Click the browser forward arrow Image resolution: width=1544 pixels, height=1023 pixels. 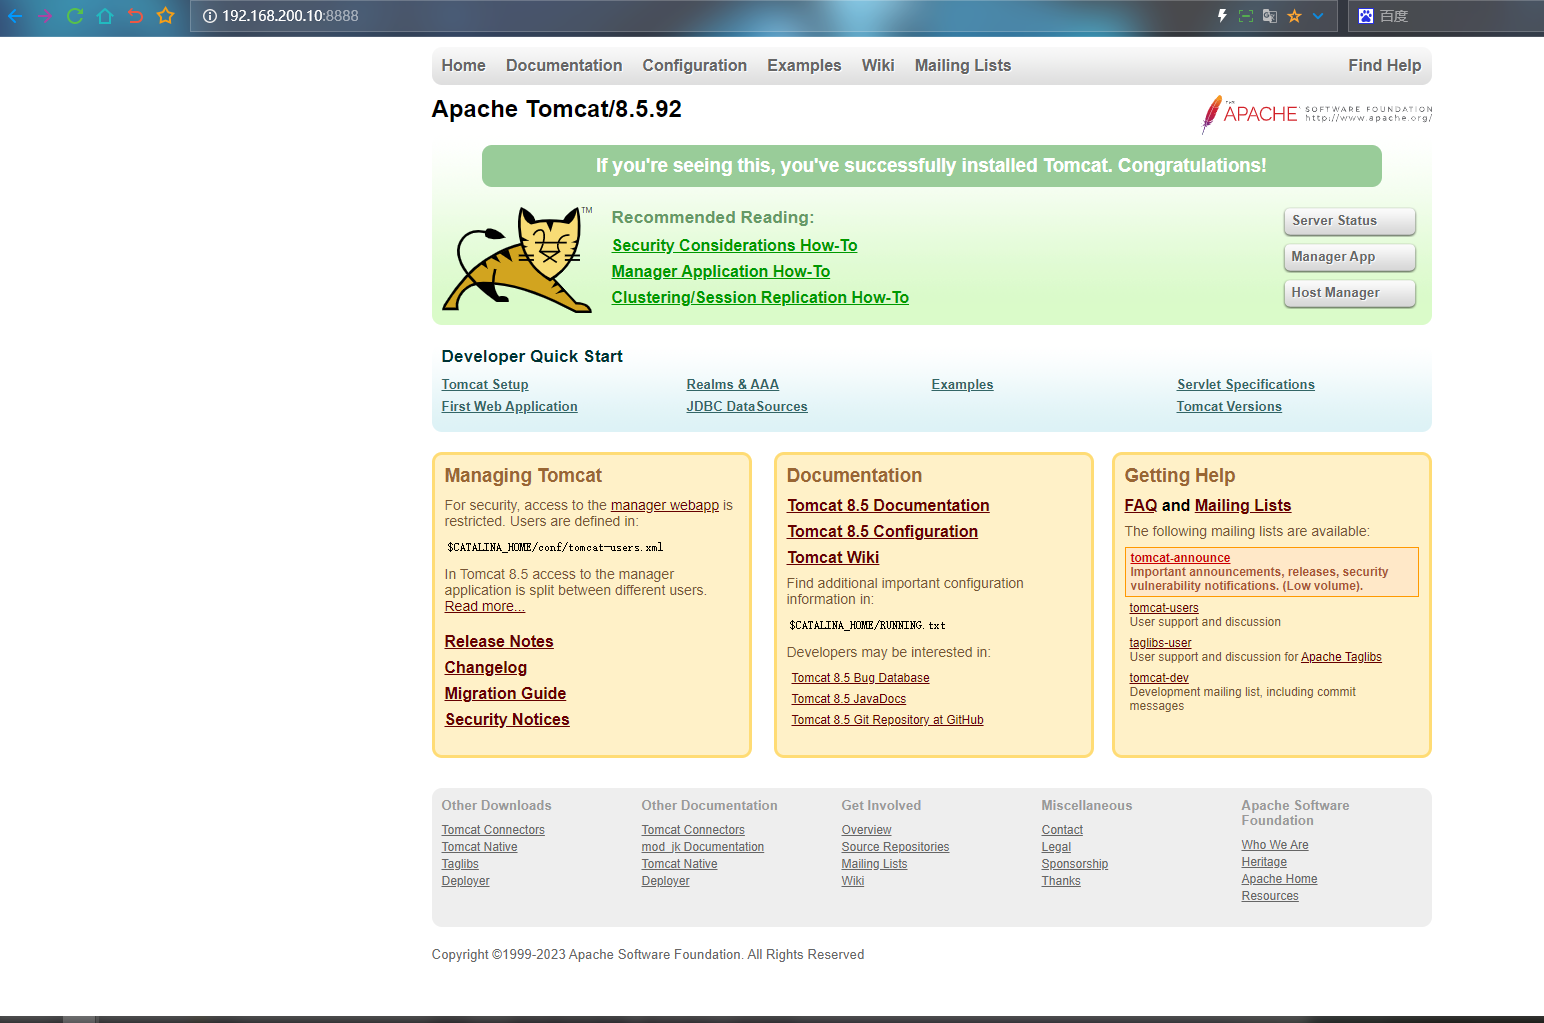click(x=44, y=16)
